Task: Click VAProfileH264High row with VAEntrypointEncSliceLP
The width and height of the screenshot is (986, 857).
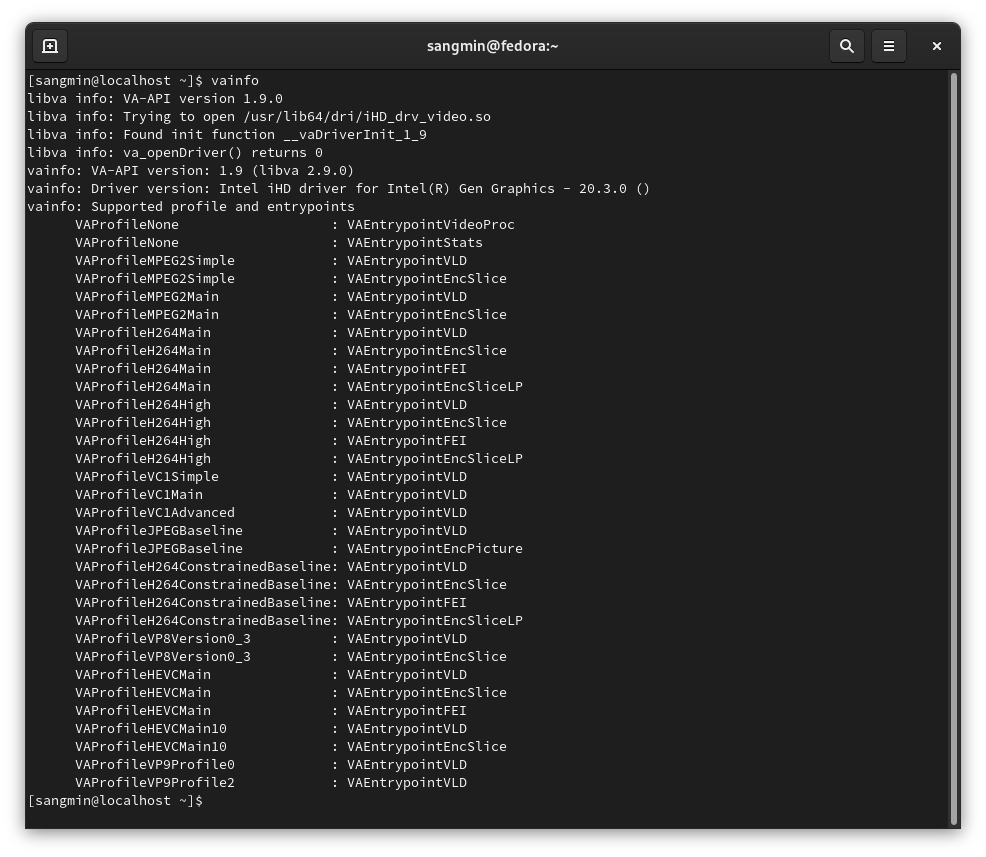Action: coord(299,458)
